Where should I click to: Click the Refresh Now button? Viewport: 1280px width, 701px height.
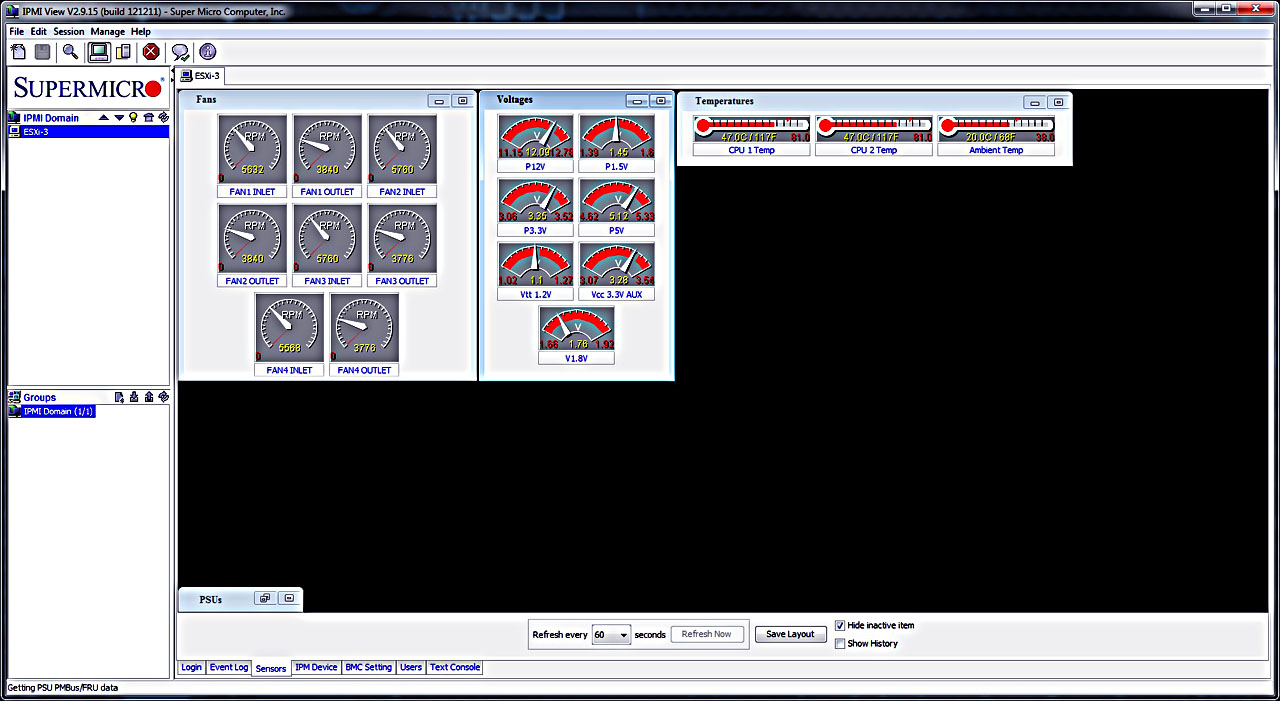(708, 634)
